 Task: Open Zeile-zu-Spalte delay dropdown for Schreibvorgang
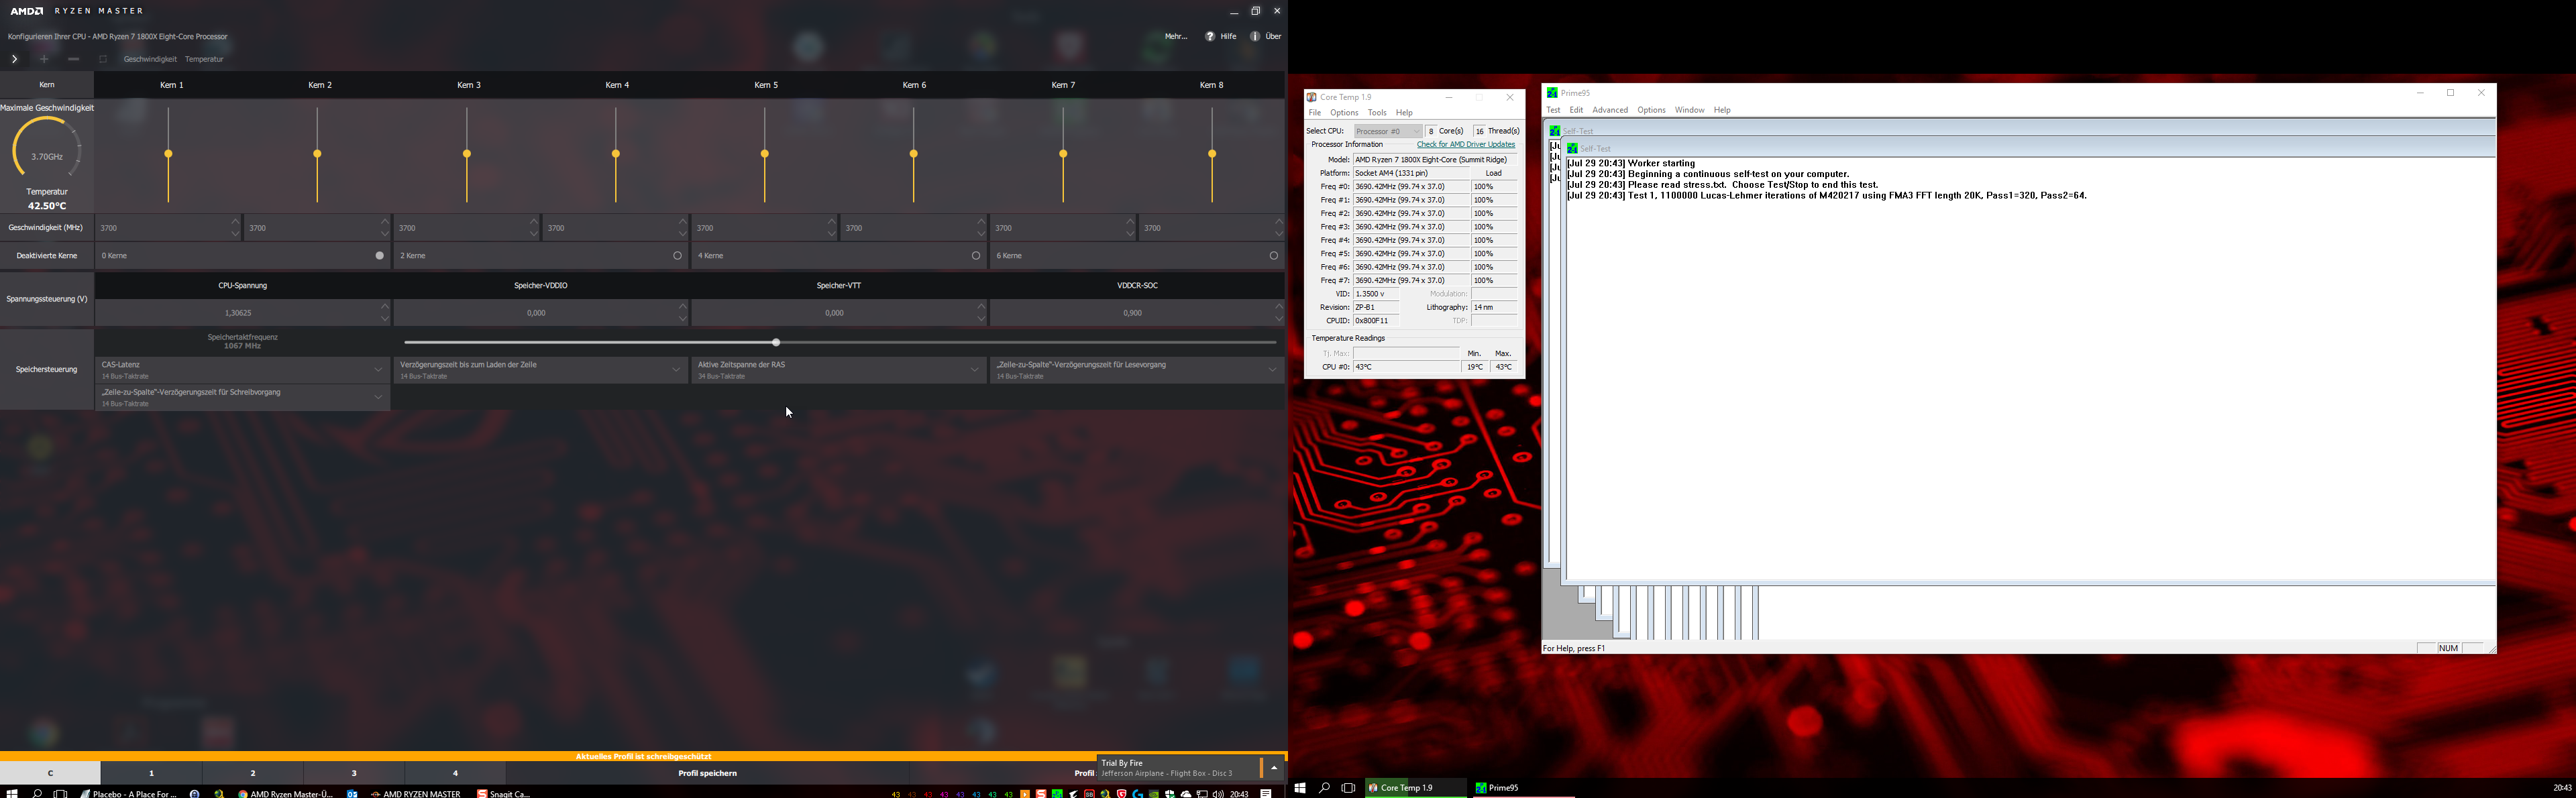tap(243, 398)
